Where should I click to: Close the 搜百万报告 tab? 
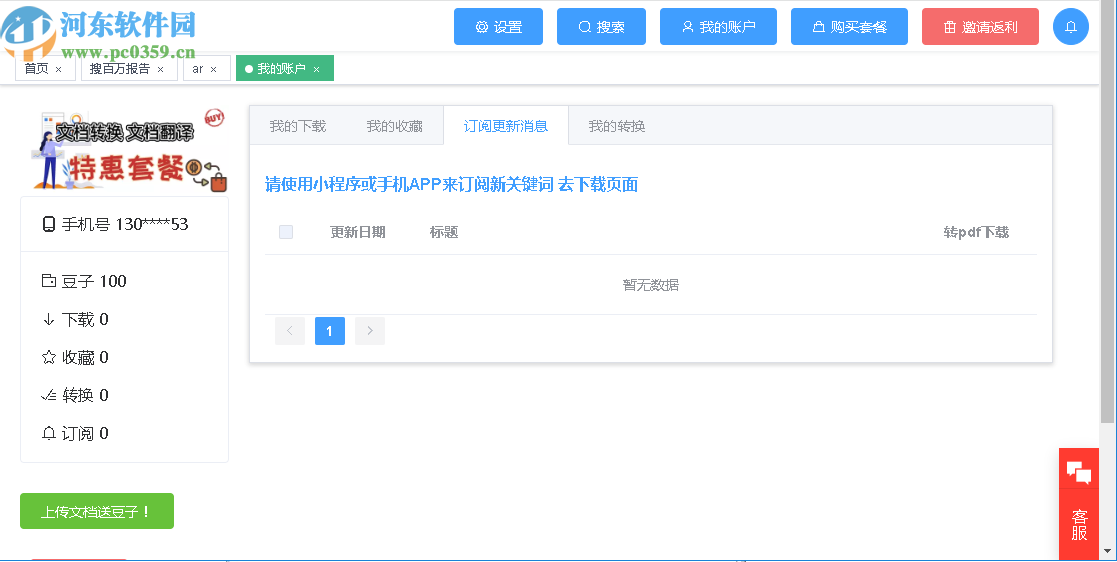click(160, 69)
